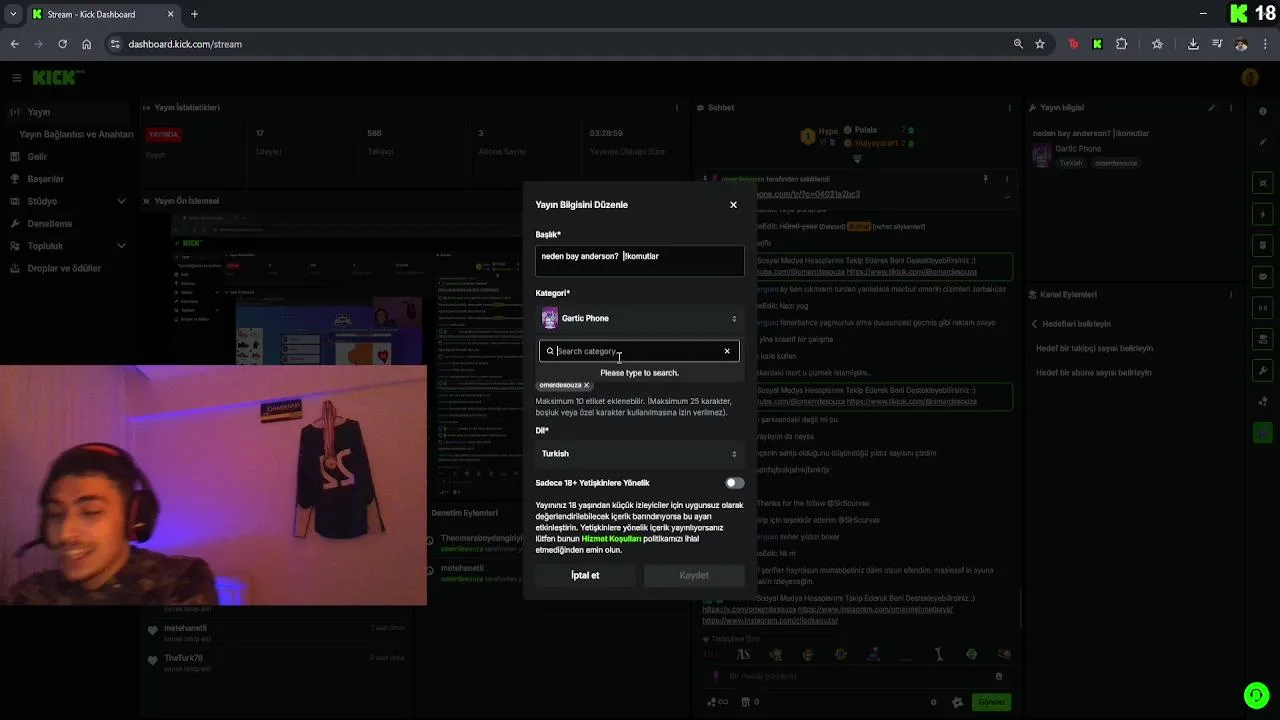Click the info icon in right rail
Viewport: 1280px width, 720px height.
tap(1263, 112)
